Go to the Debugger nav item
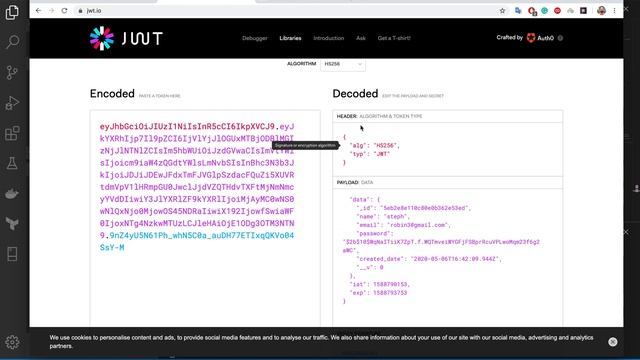This screenshot has width=640, height=360. [255, 38]
